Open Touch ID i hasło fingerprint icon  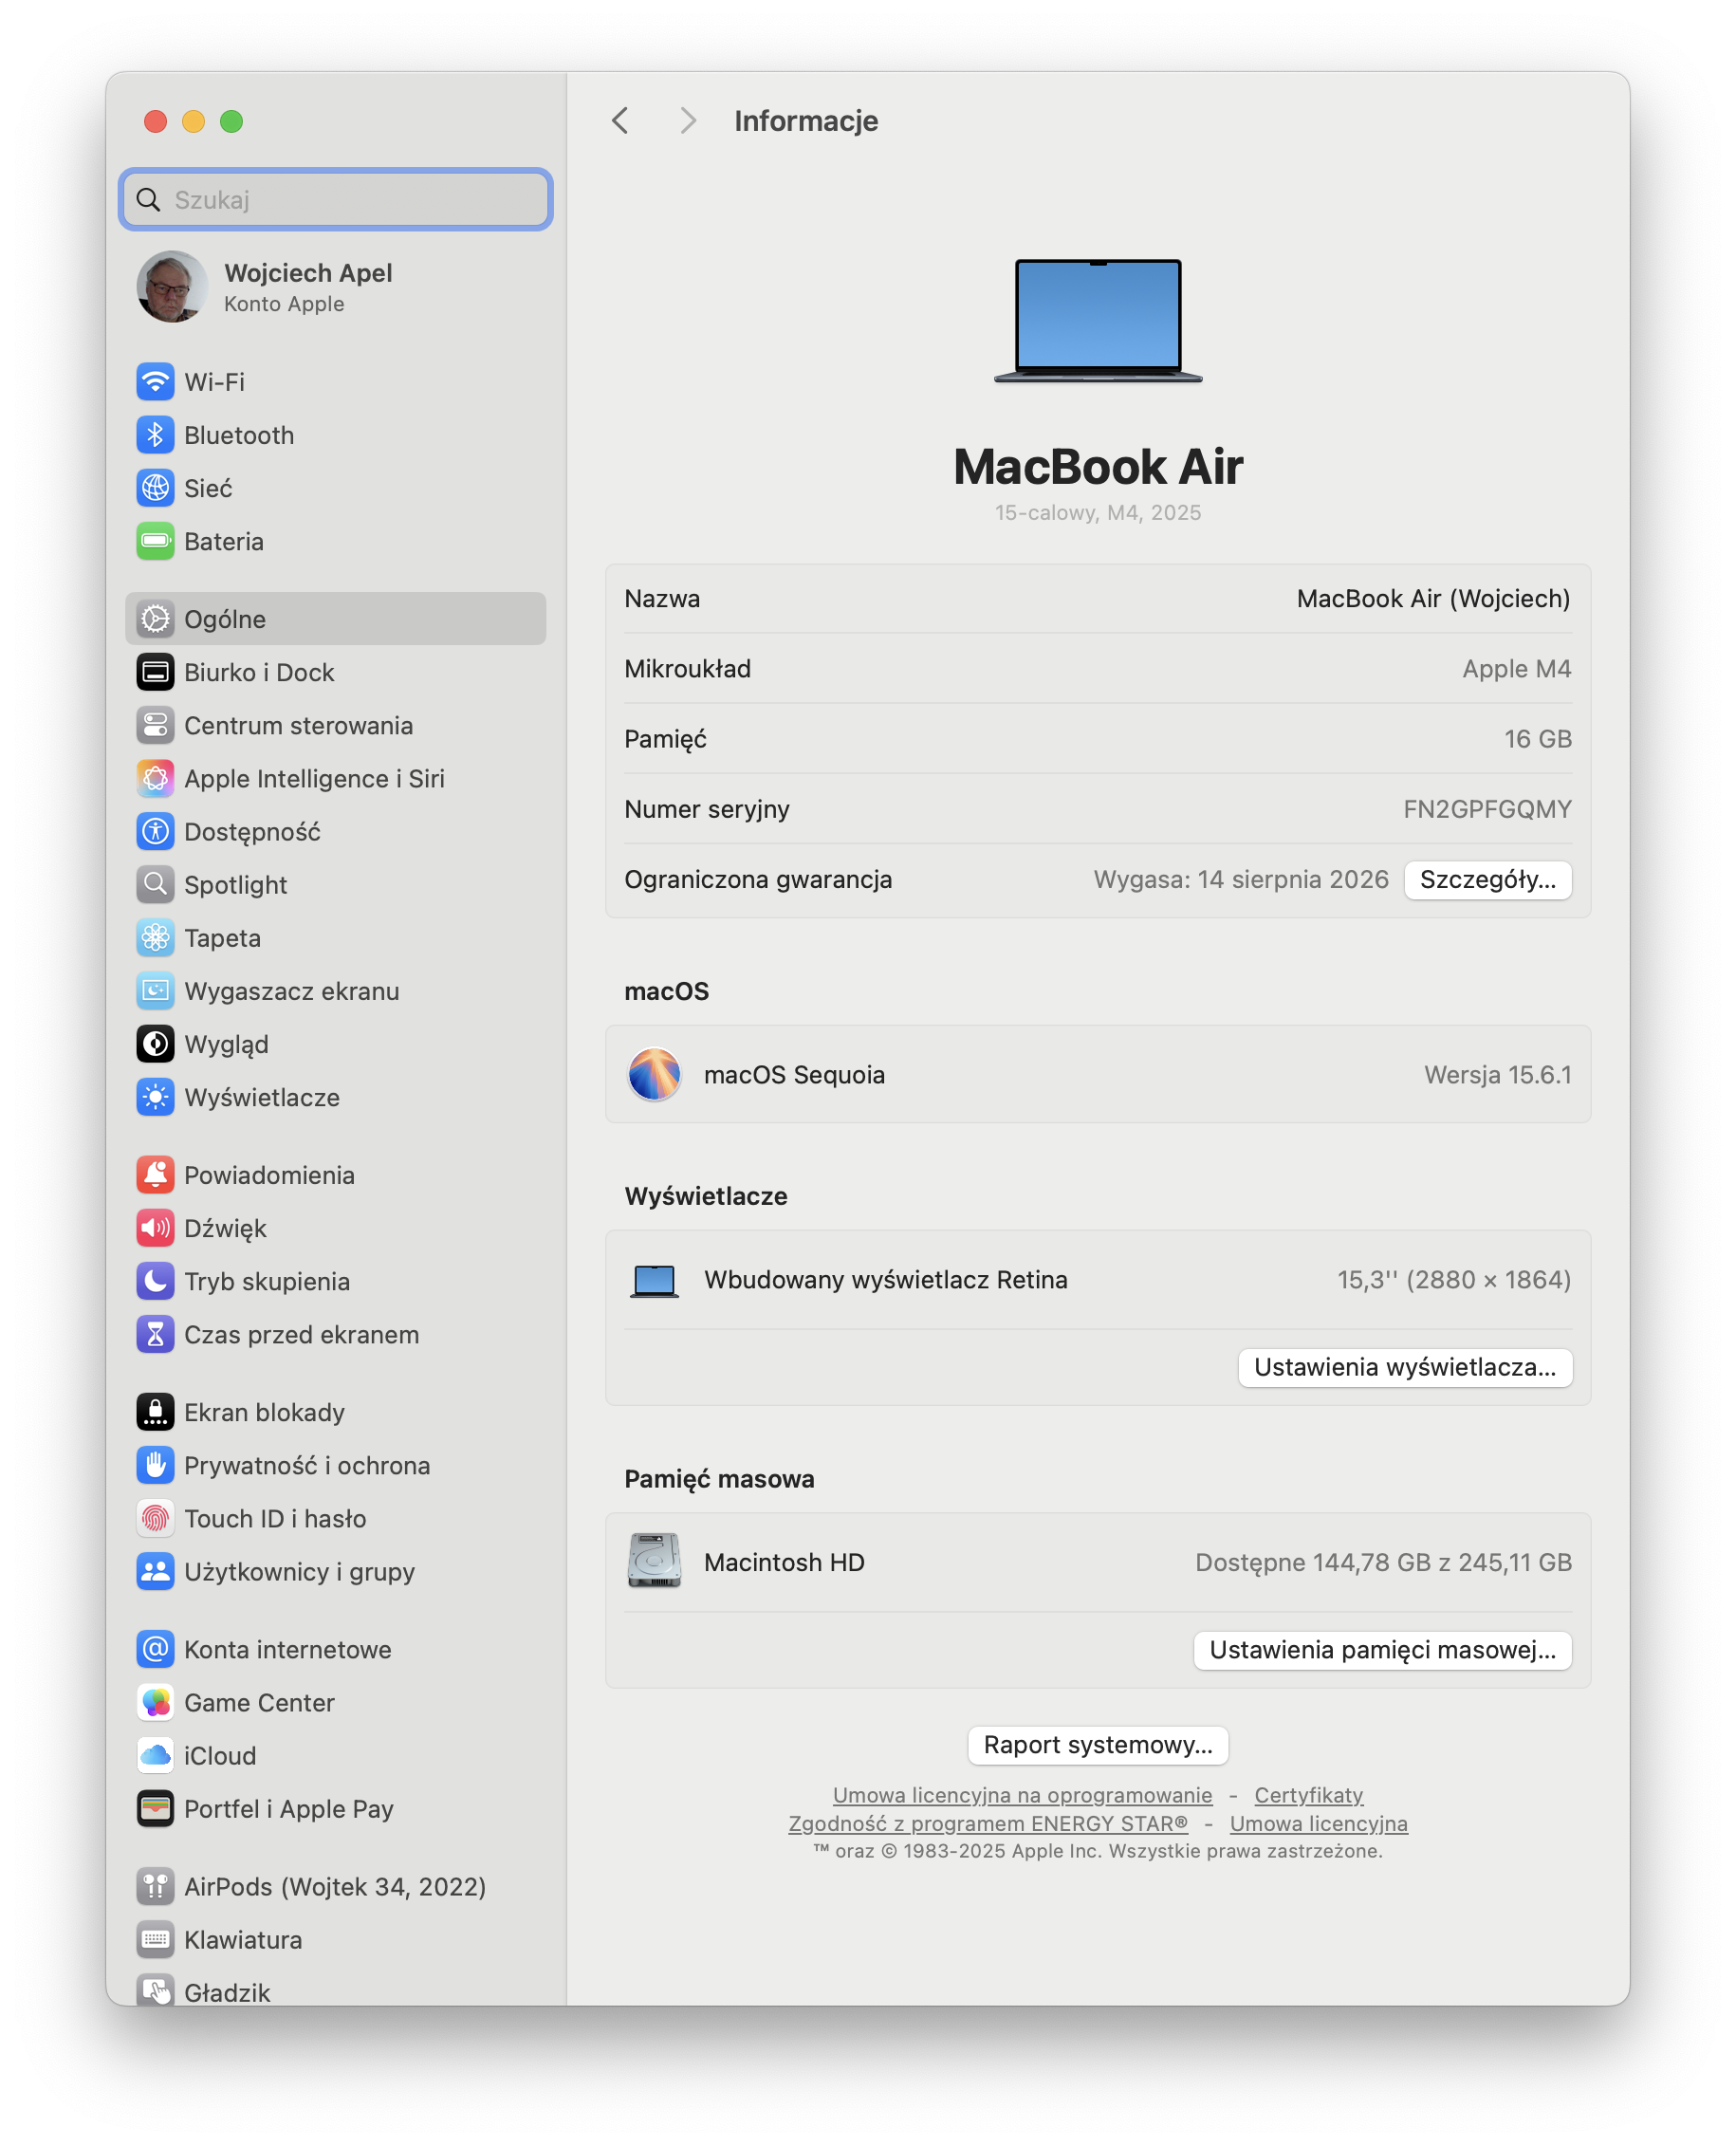[155, 1518]
